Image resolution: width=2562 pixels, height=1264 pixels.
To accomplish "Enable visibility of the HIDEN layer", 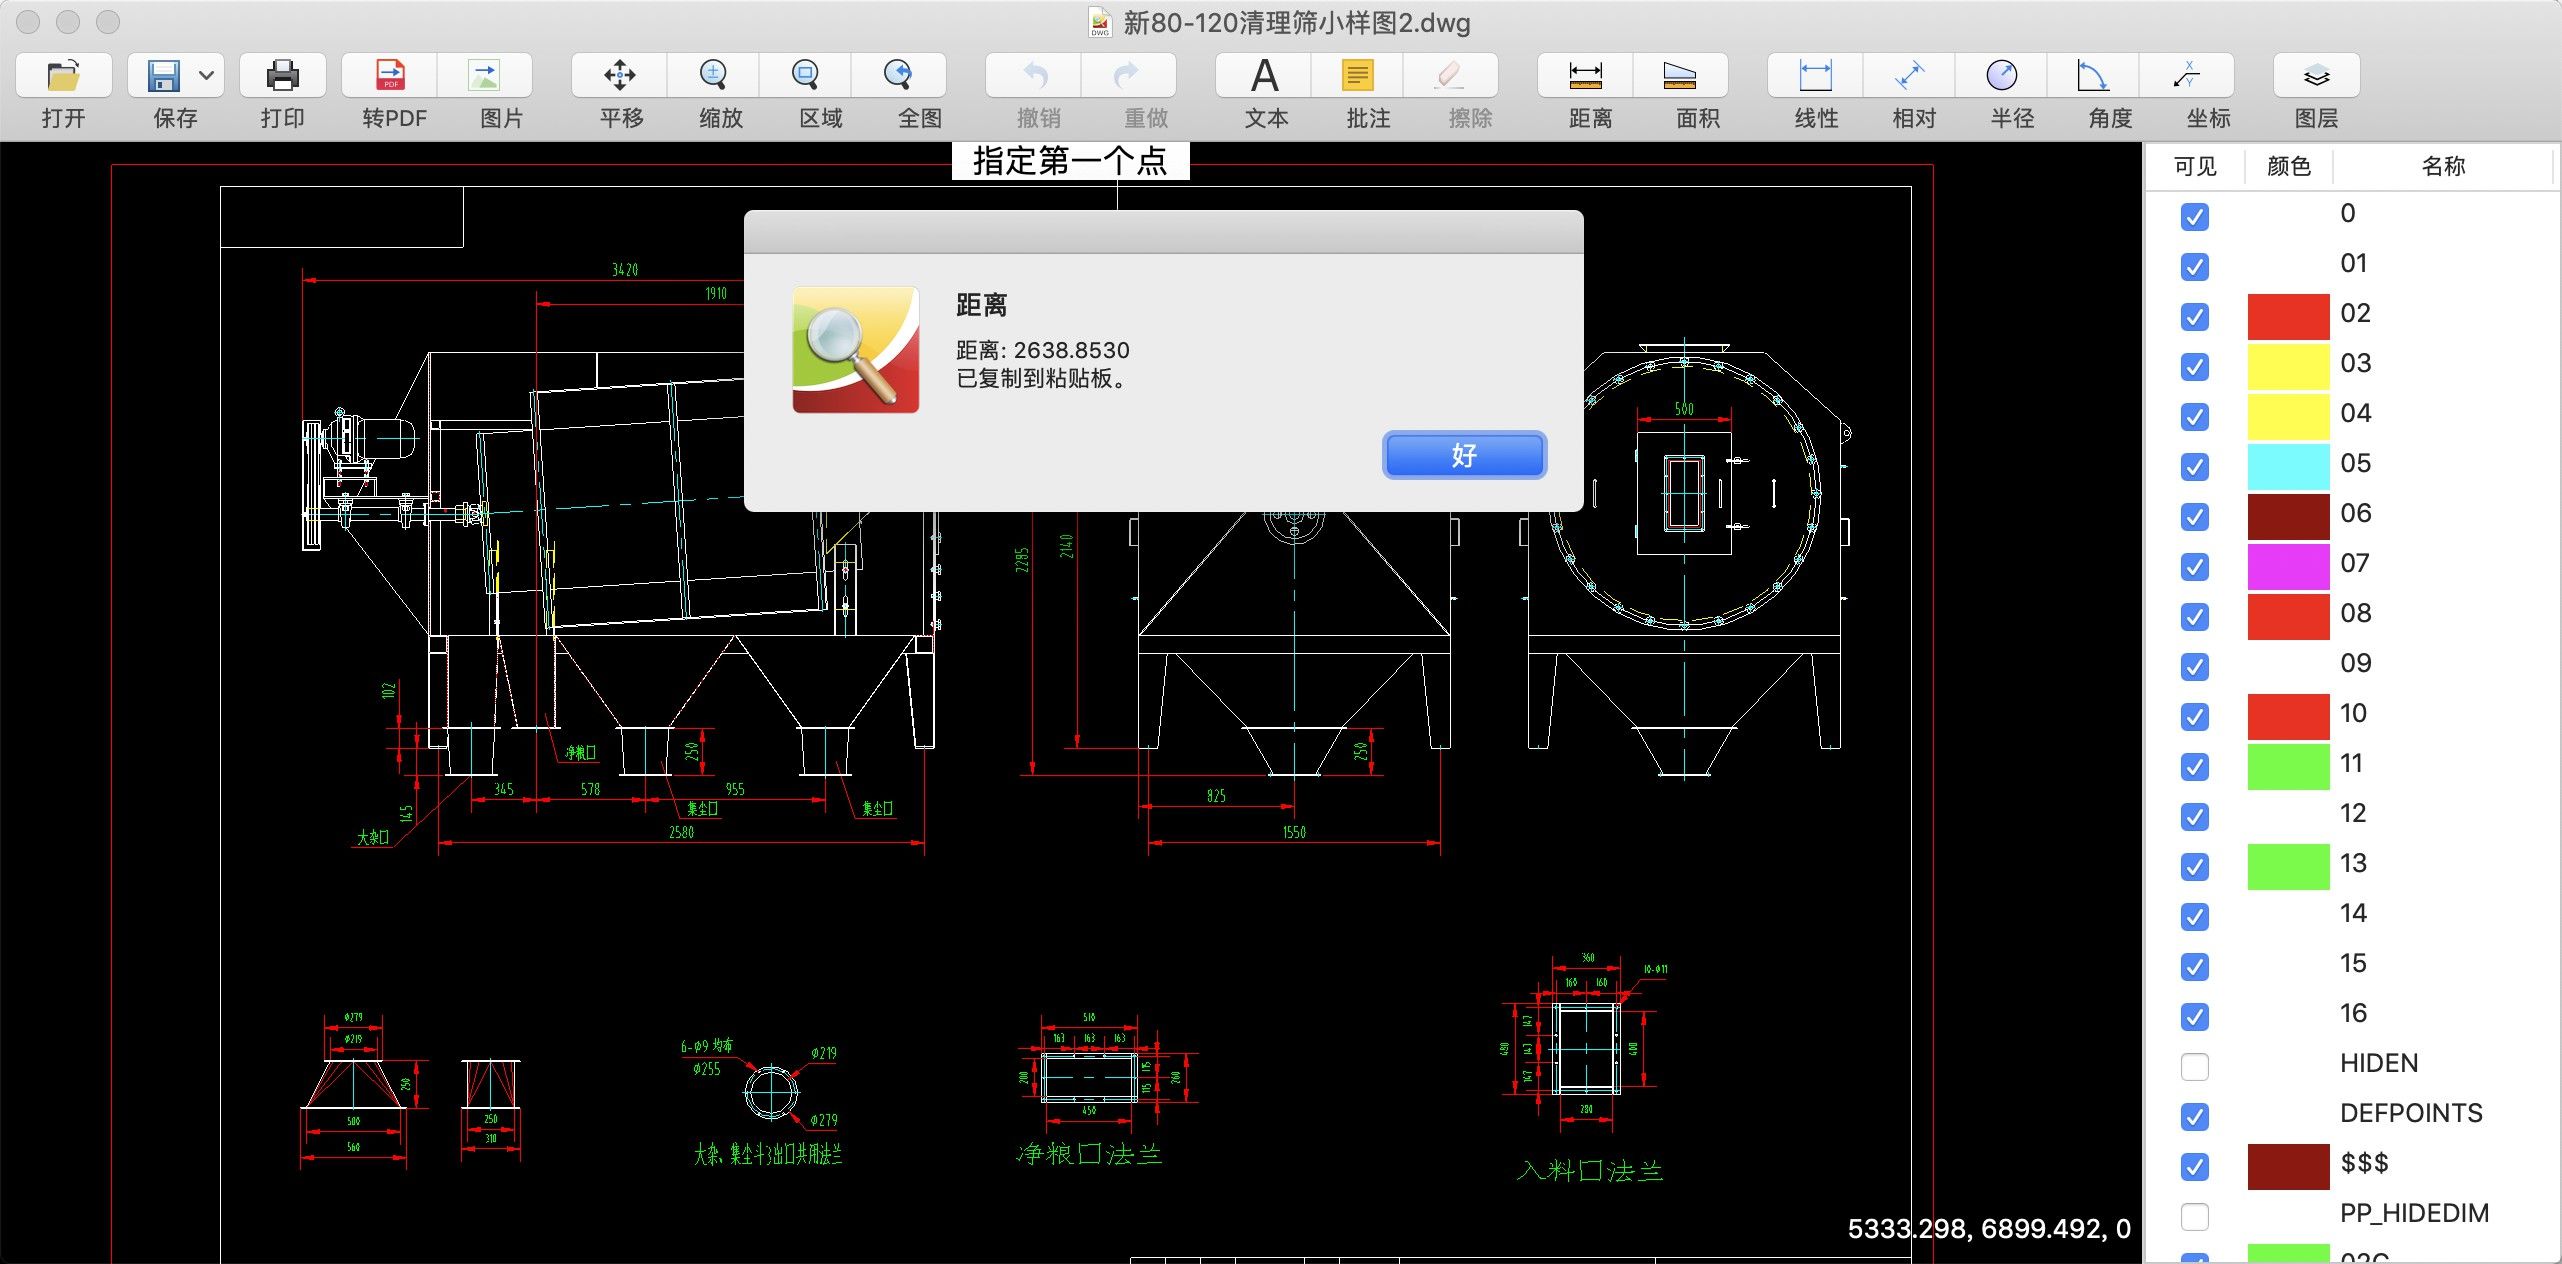I will coord(2195,1066).
